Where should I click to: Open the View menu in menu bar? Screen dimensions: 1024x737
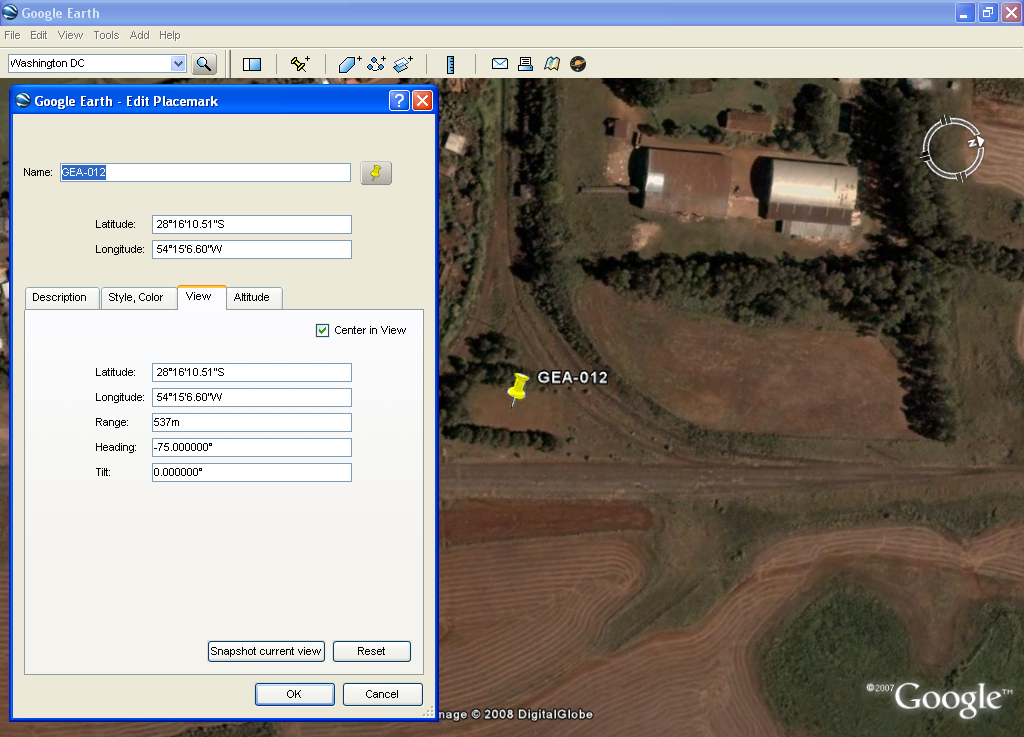point(70,35)
